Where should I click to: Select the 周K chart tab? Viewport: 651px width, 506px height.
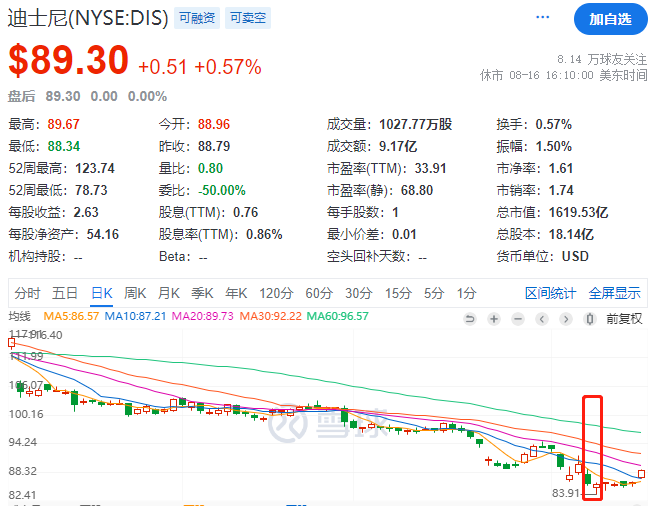pyautogui.click(x=135, y=293)
